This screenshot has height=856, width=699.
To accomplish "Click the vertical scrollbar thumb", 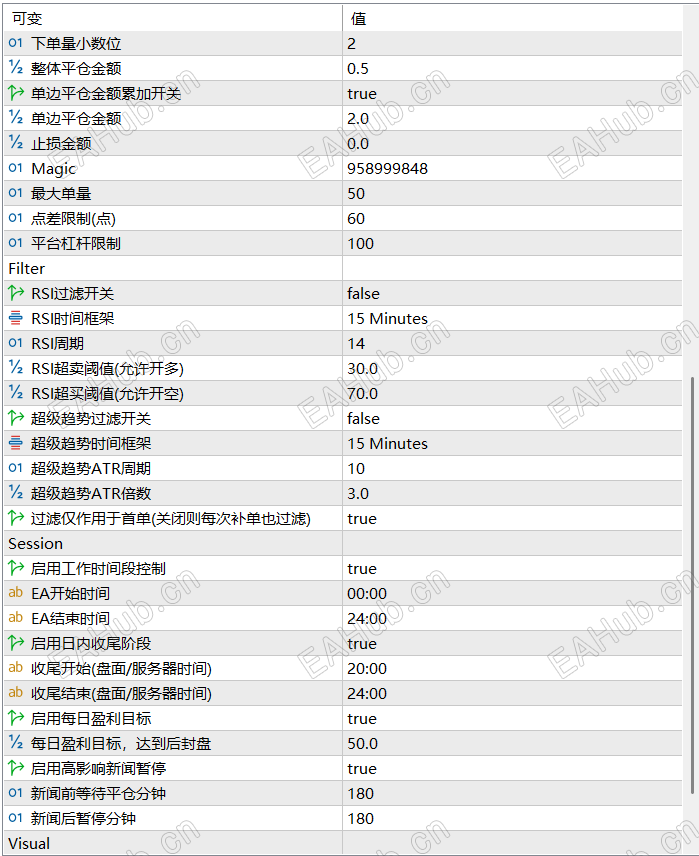I will [x=693, y=585].
